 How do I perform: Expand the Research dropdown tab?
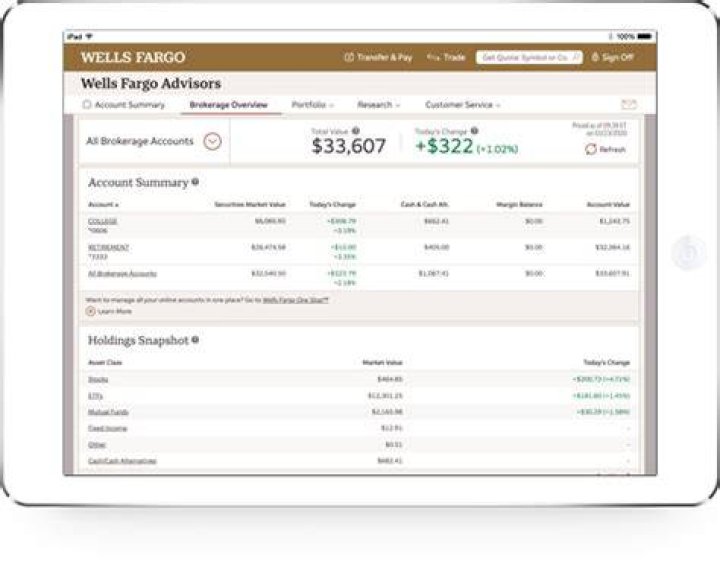pyautogui.click(x=378, y=105)
